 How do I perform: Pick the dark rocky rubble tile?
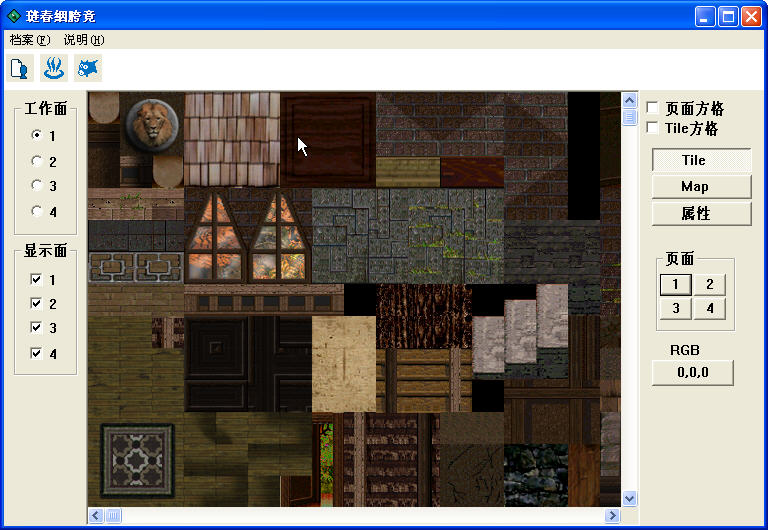tap(536, 475)
